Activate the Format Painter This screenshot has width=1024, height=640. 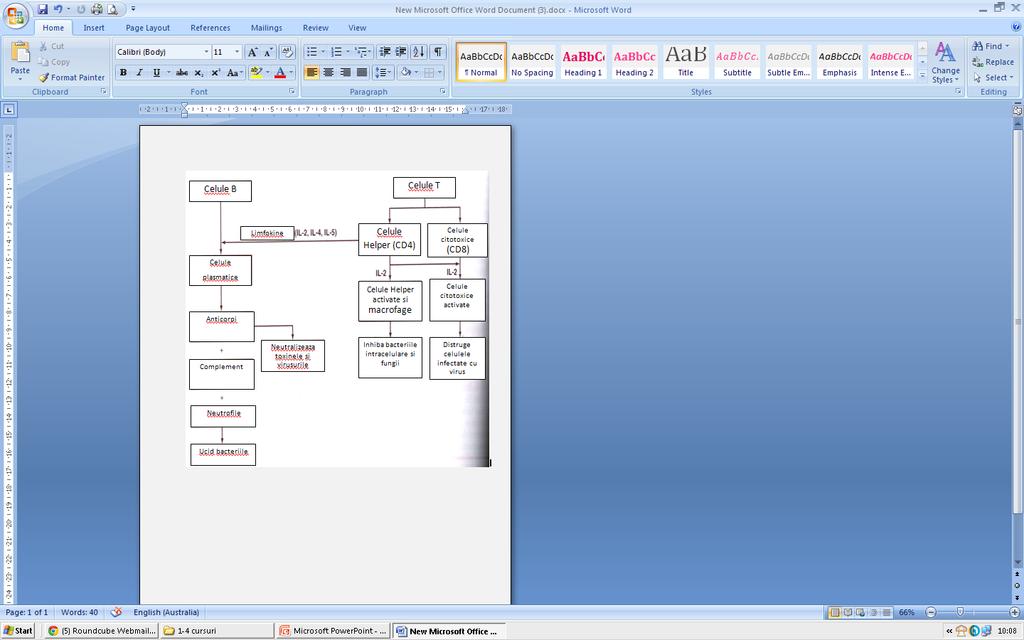click(72, 77)
